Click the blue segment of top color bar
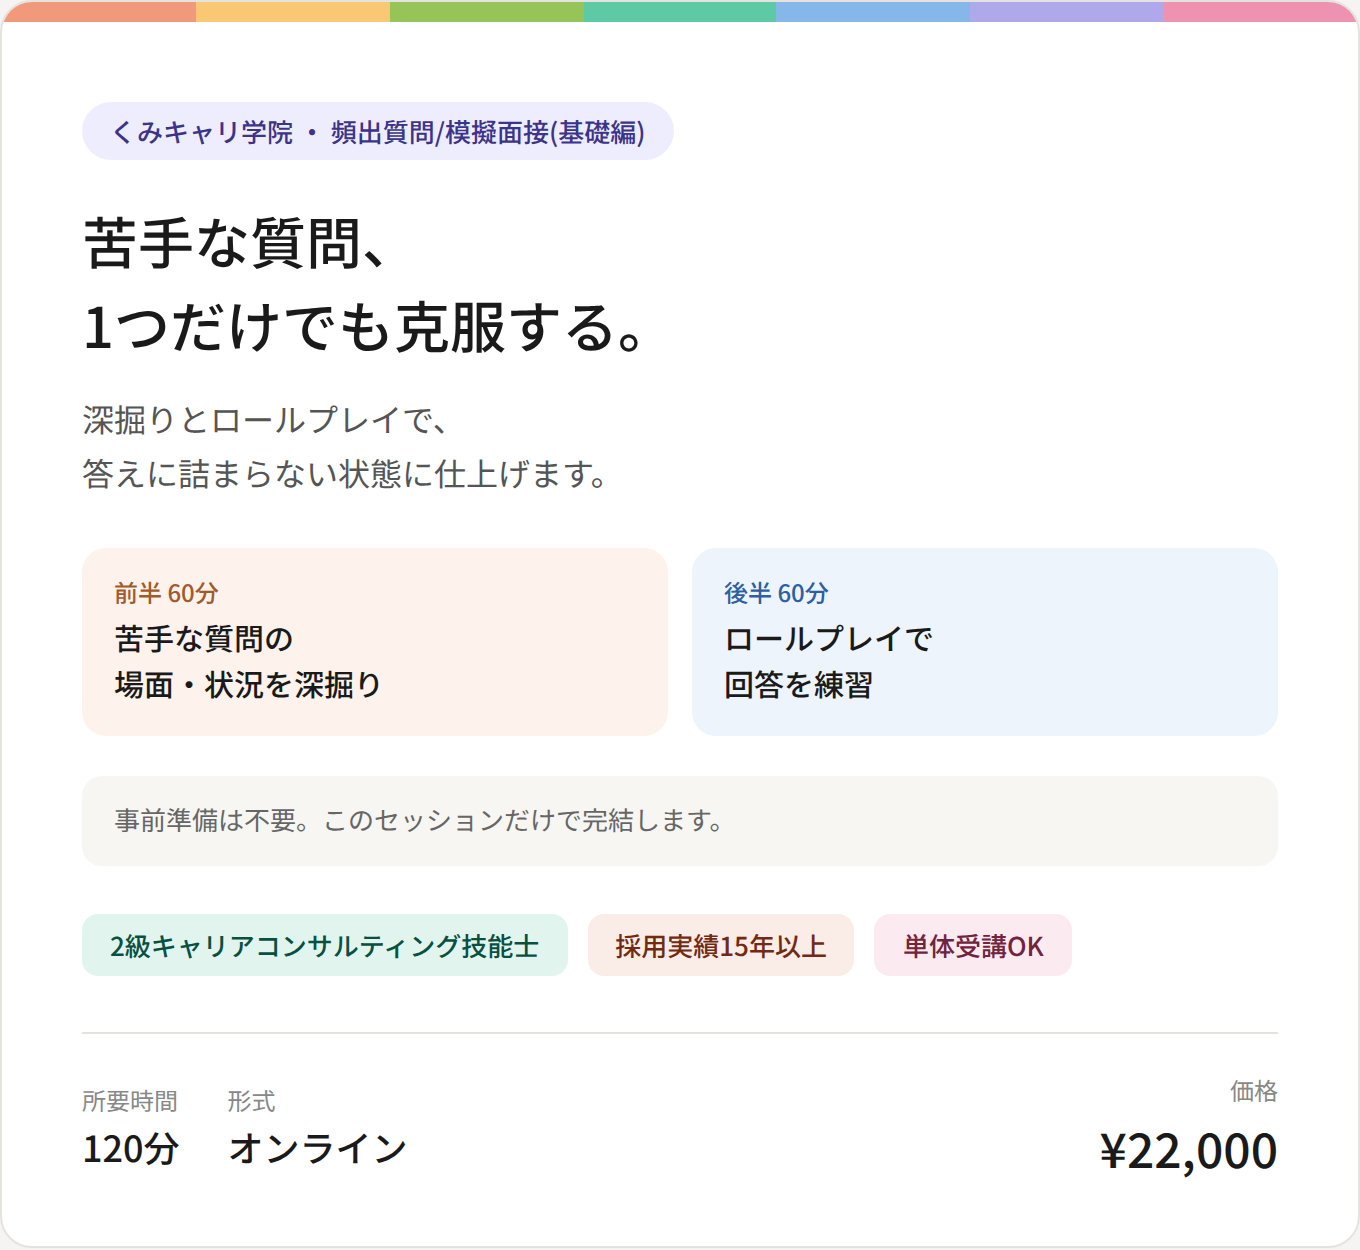 [873, 11]
